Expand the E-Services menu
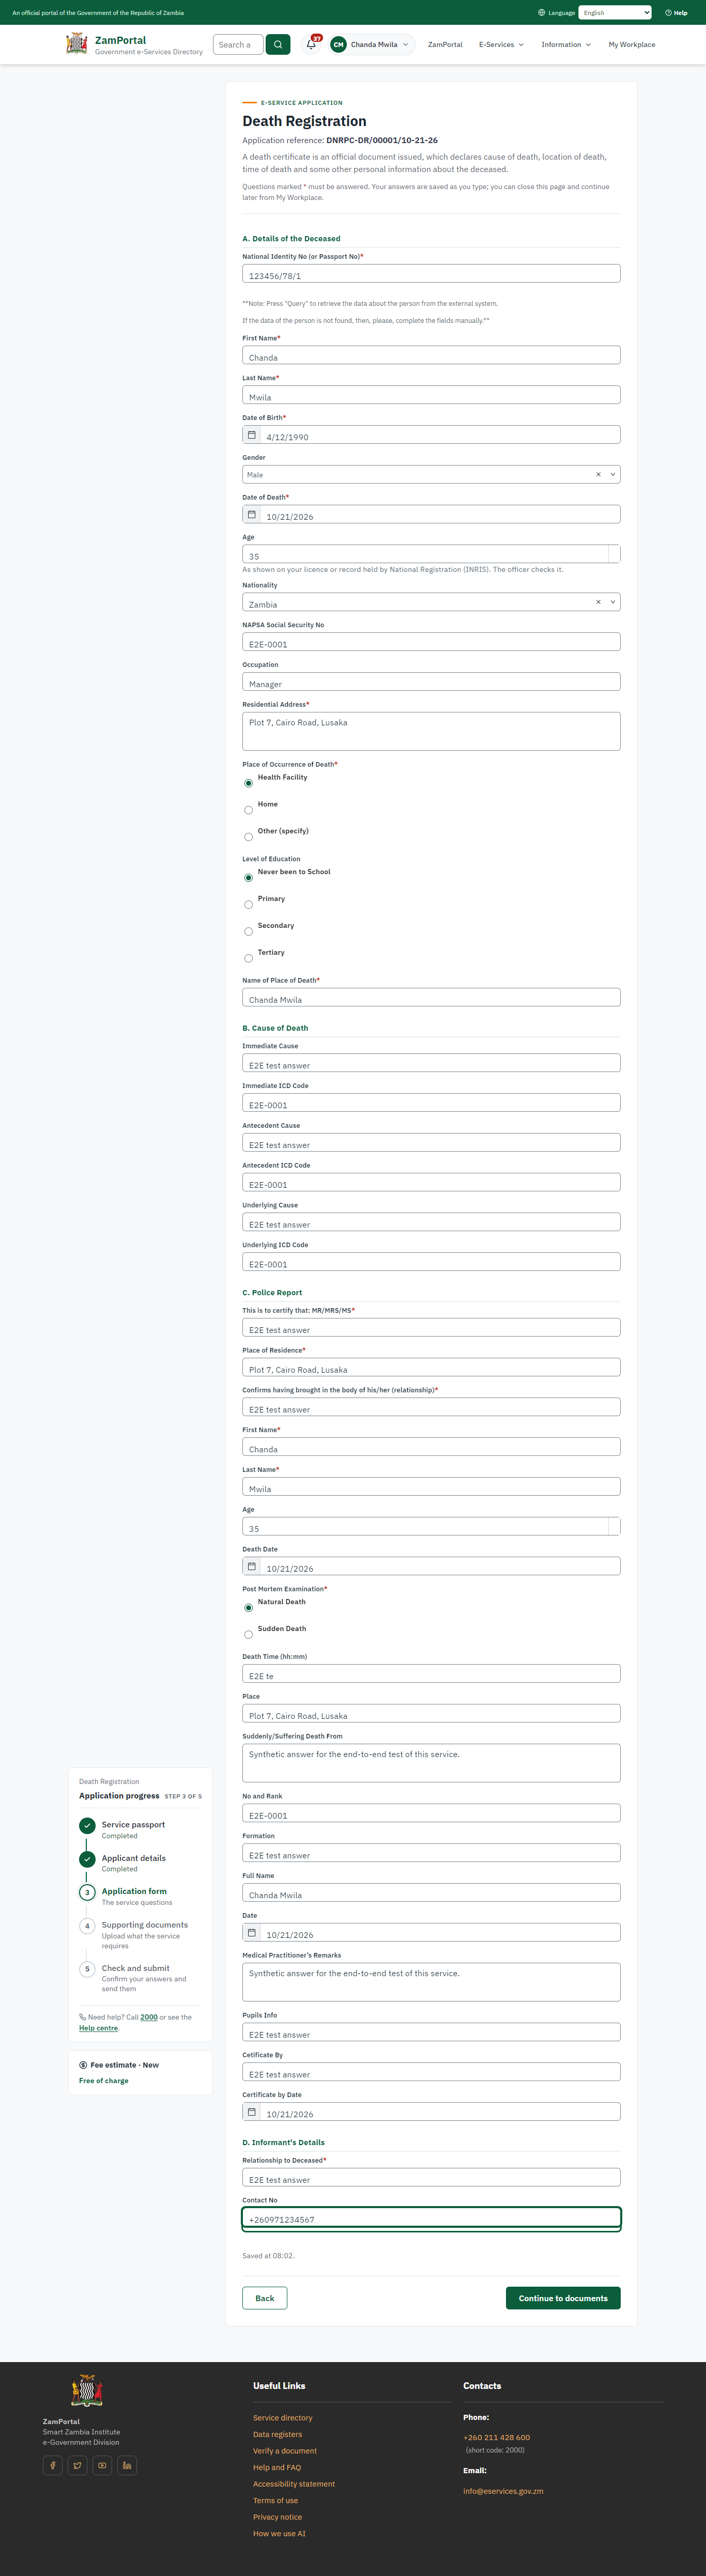 tap(501, 44)
